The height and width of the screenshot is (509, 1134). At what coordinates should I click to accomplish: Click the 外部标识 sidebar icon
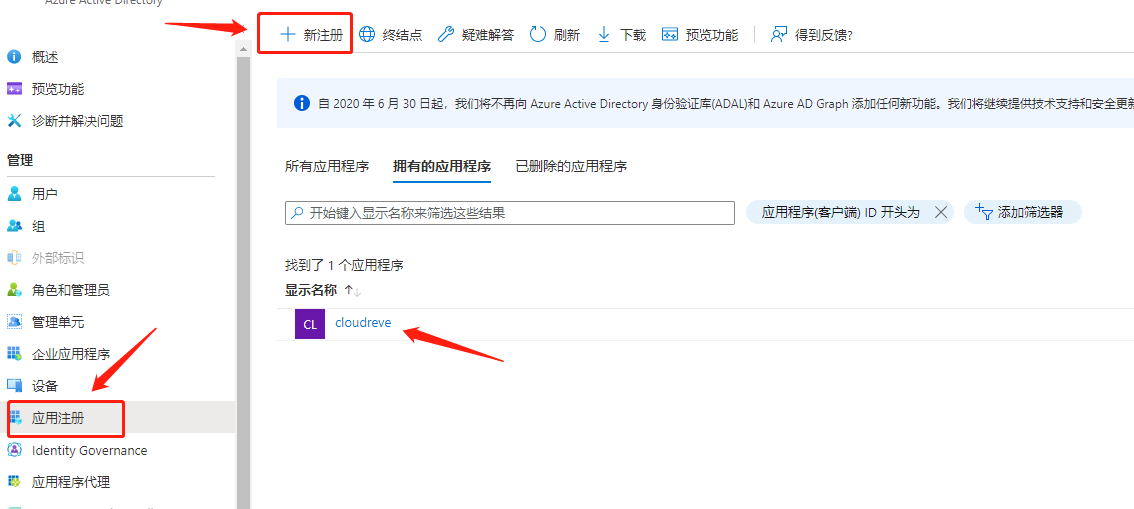[x=14, y=257]
